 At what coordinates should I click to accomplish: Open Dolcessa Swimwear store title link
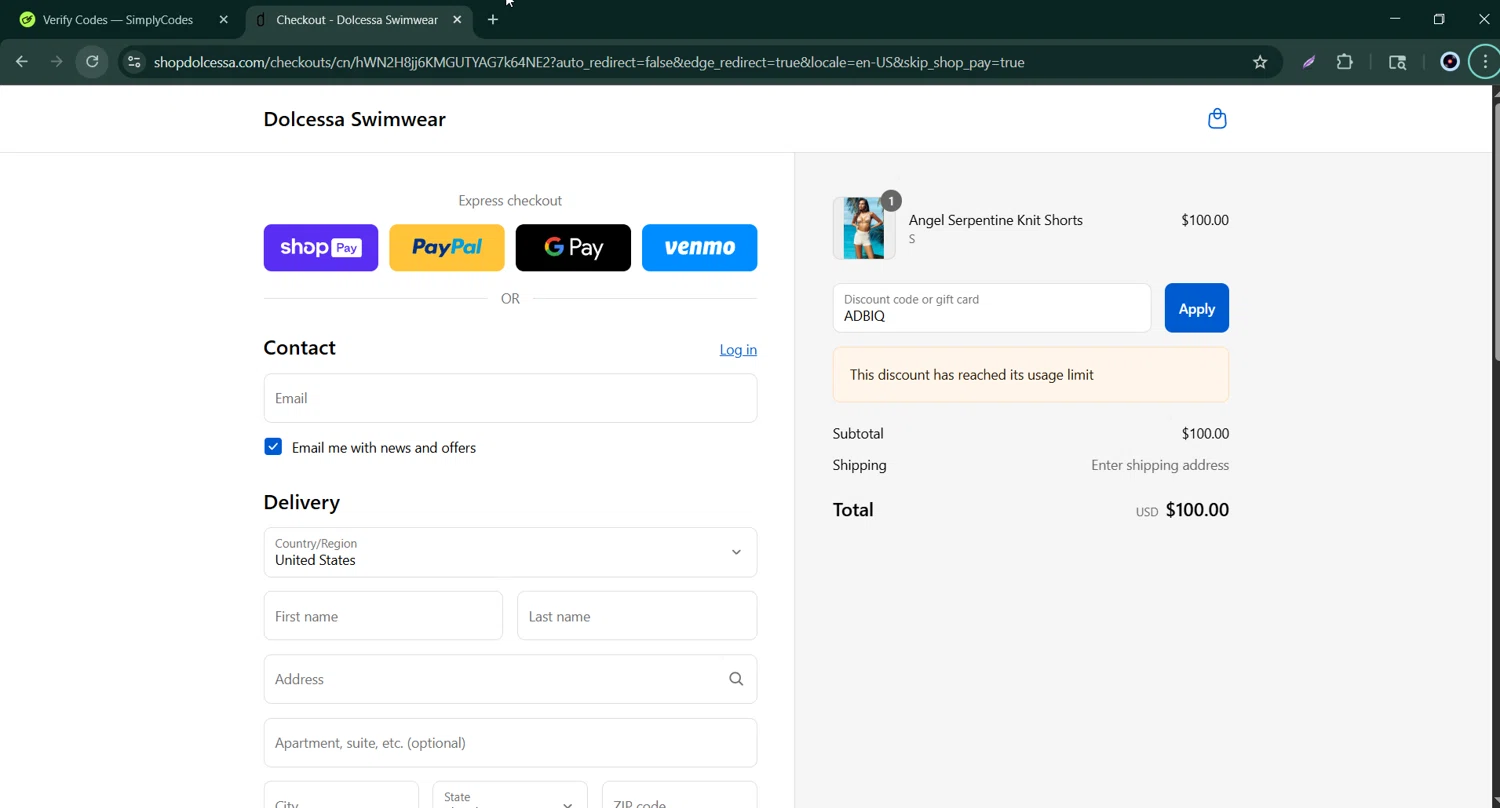tap(354, 119)
